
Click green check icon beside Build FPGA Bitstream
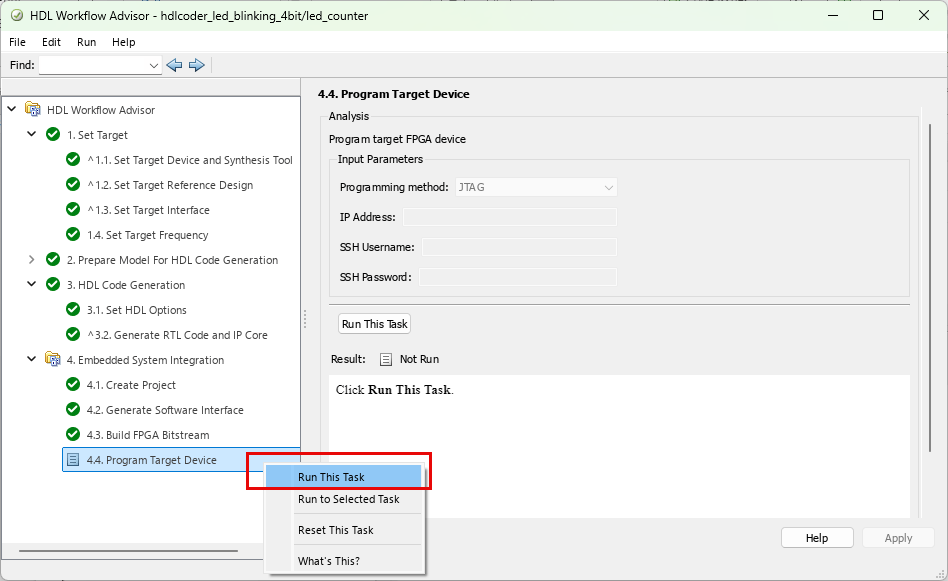(x=73, y=435)
